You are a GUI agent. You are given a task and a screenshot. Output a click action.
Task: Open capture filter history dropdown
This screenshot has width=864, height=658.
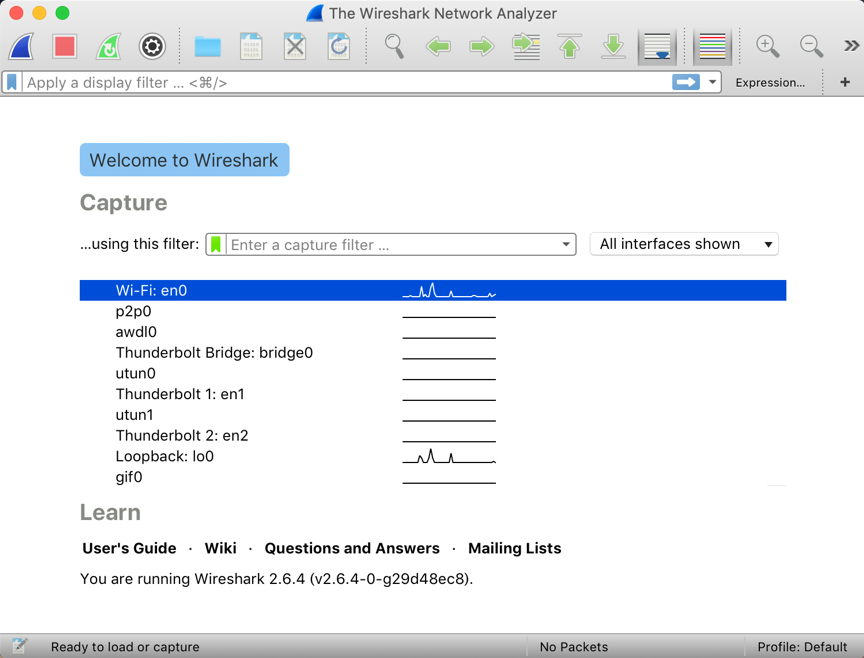point(566,244)
